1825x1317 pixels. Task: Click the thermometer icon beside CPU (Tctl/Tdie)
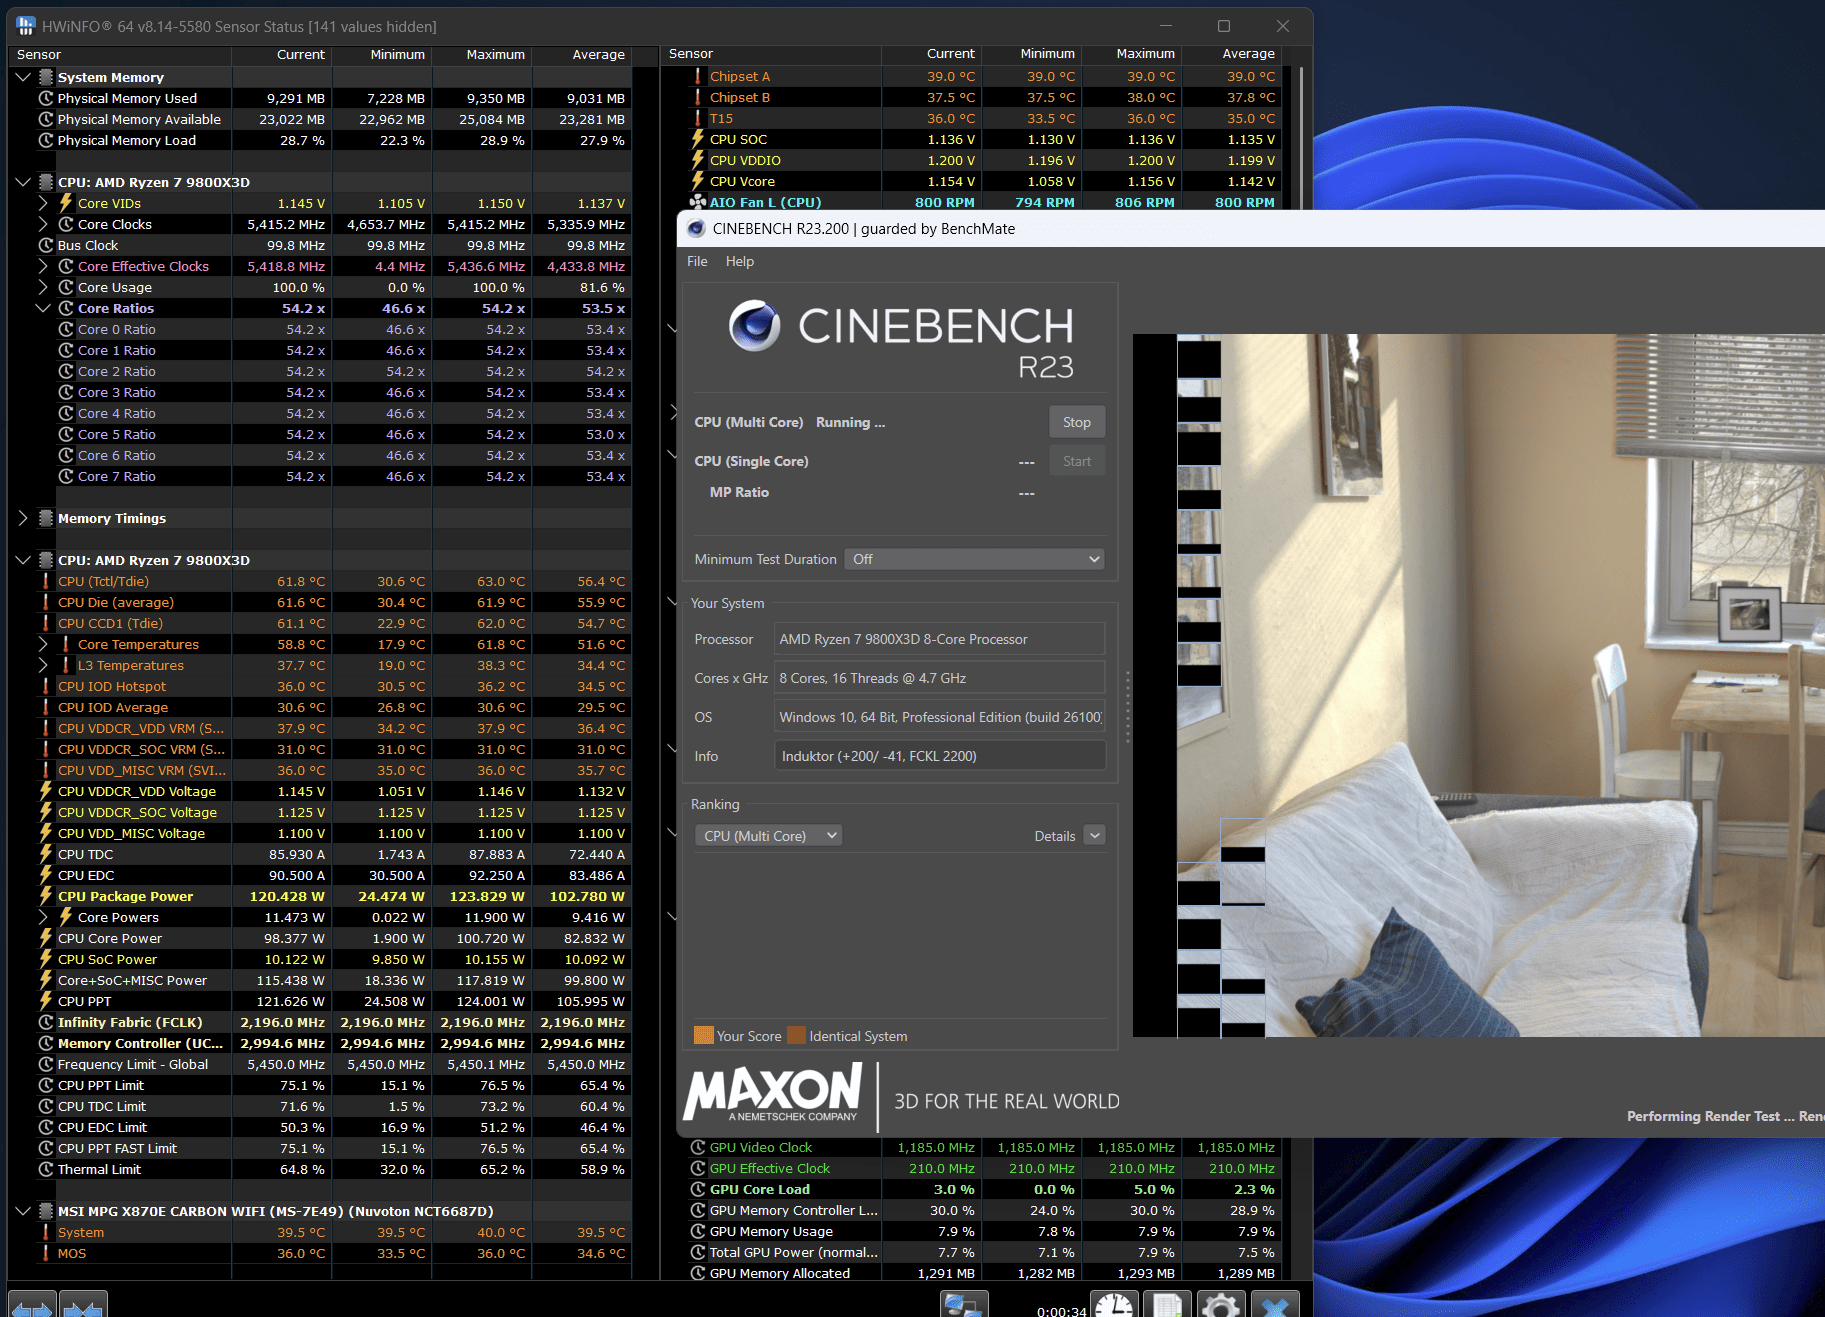(x=46, y=581)
